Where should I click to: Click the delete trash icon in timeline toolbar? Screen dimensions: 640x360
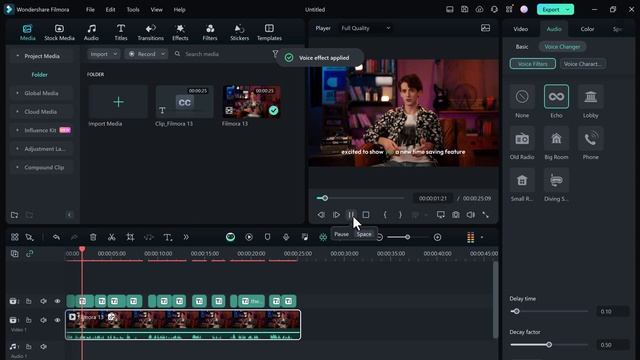pos(93,237)
